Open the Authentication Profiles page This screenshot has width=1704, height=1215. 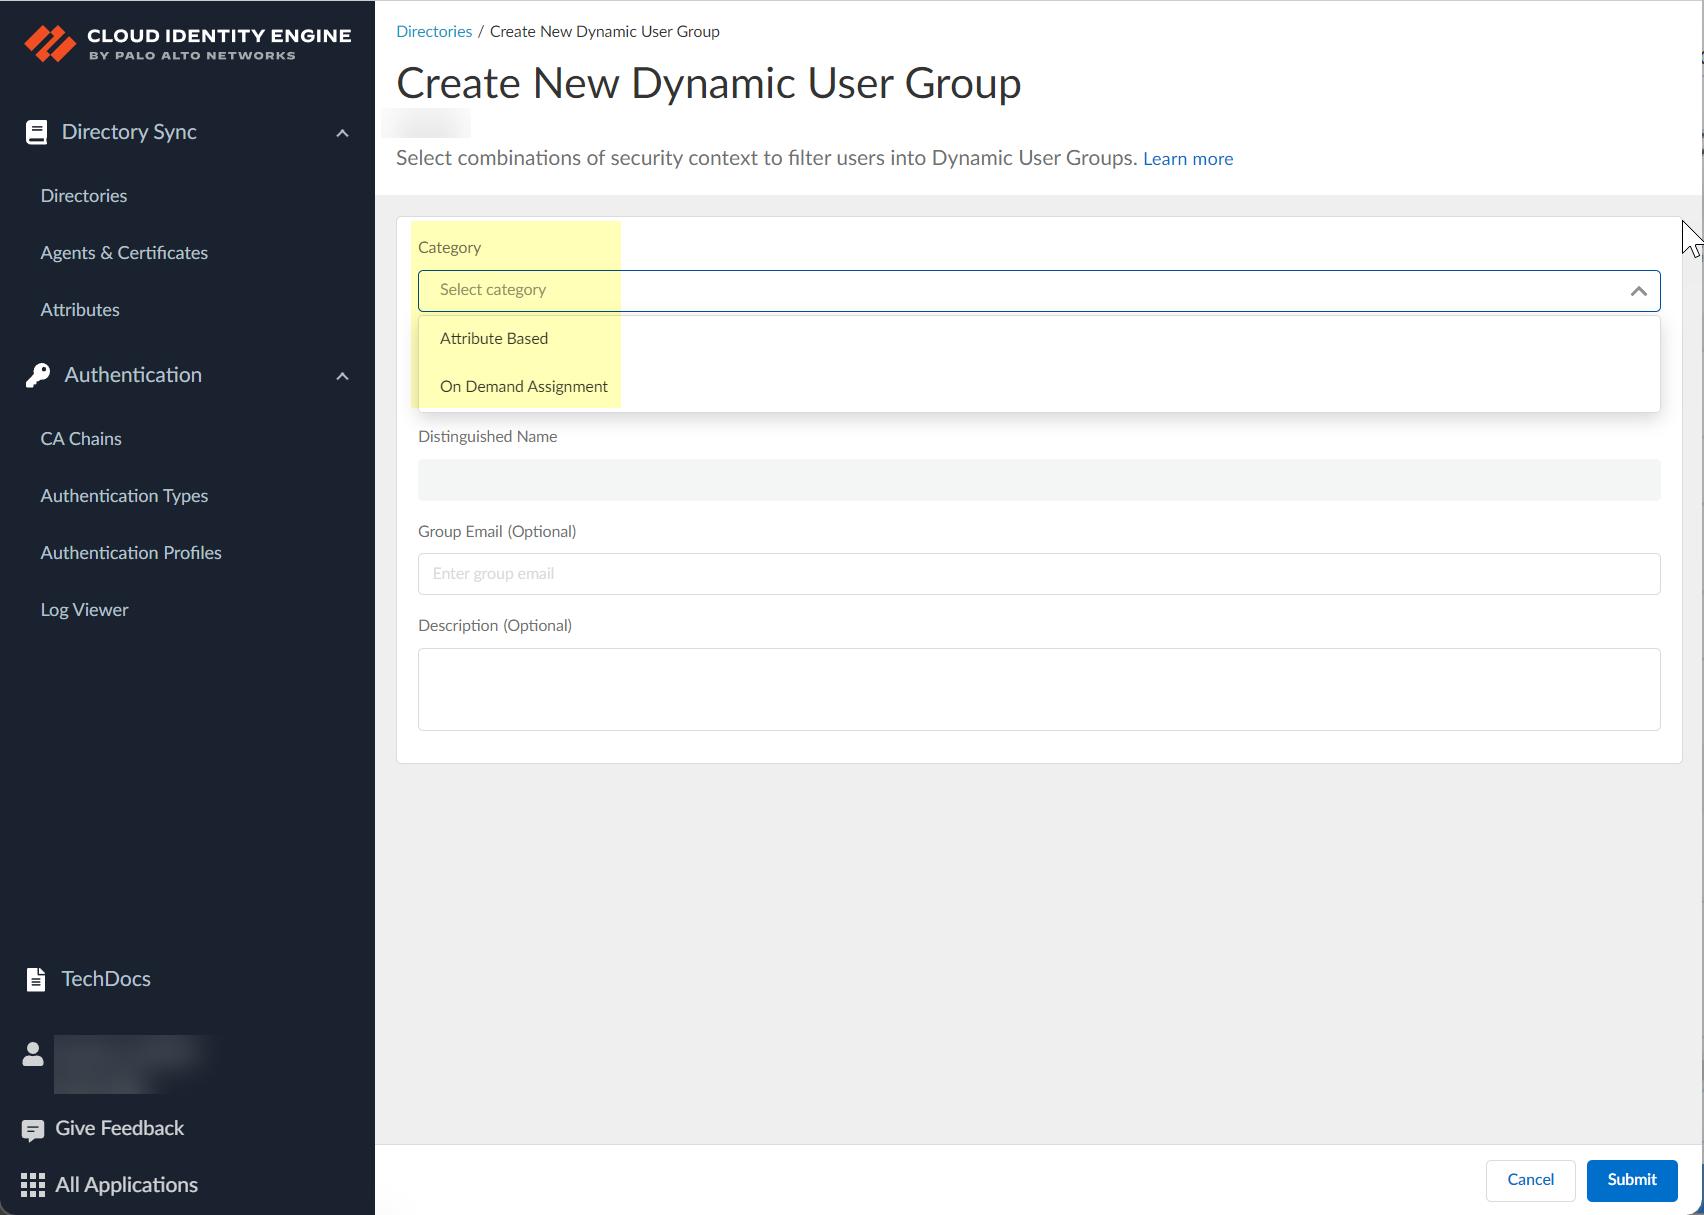point(131,553)
